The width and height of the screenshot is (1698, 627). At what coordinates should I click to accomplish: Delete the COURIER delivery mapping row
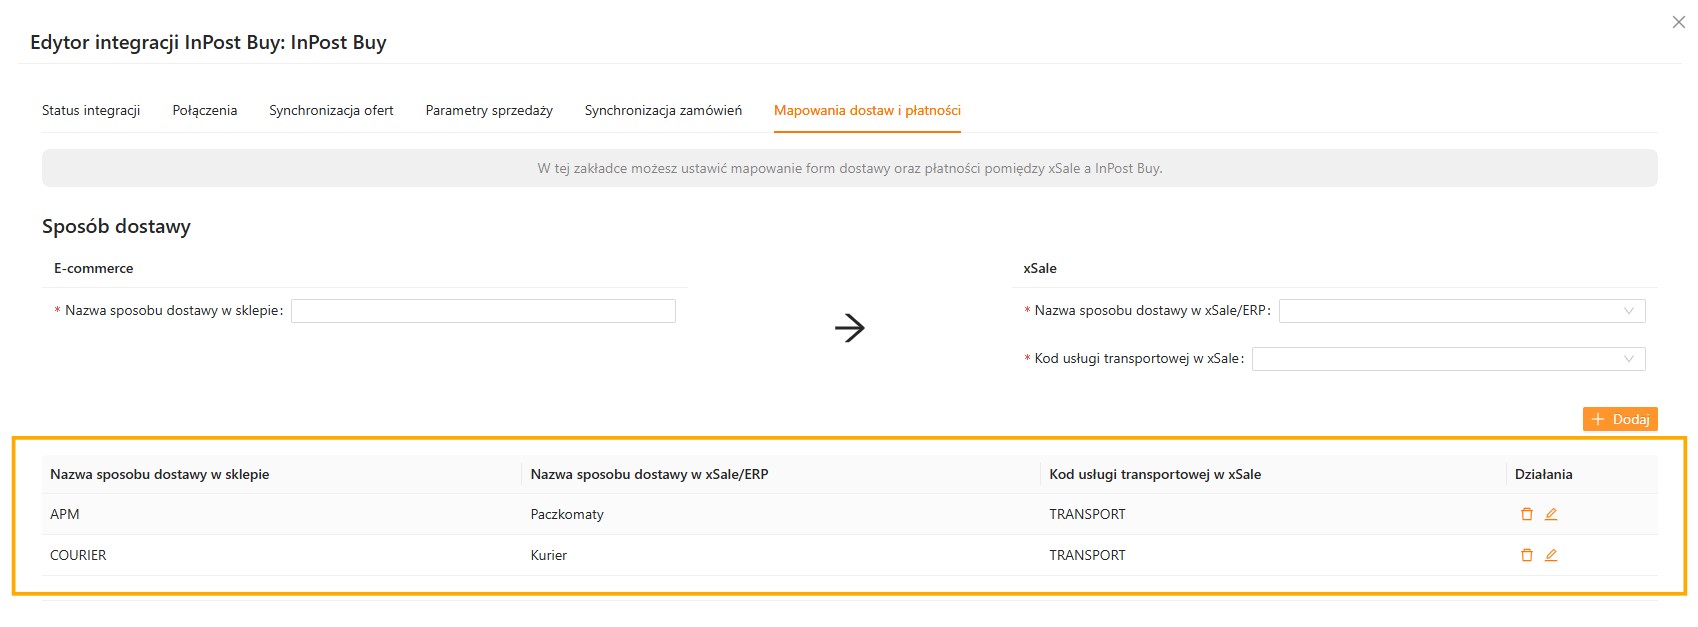(1526, 555)
